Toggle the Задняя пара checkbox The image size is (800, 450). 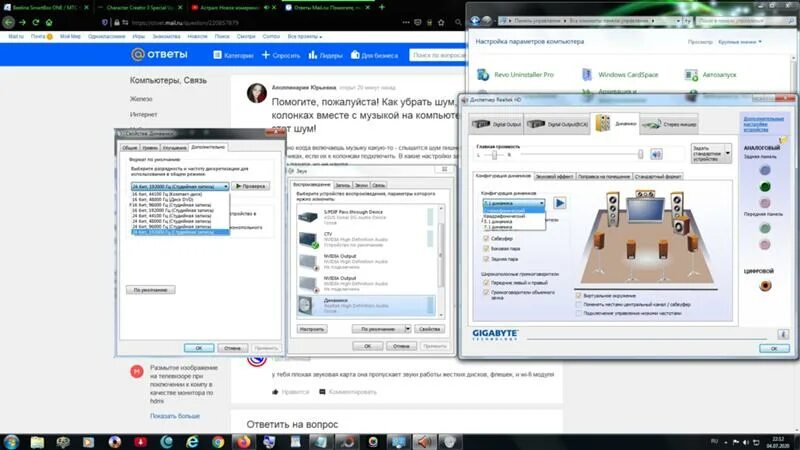(x=486, y=259)
